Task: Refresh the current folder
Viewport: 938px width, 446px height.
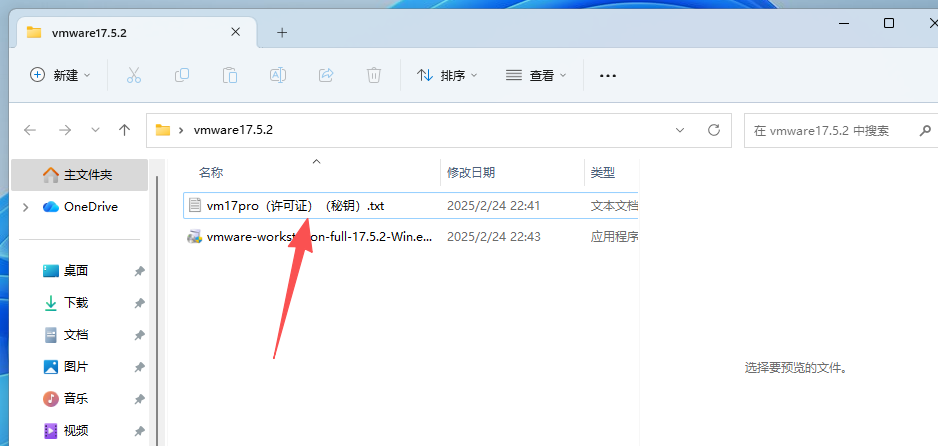Action: [713, 130]
